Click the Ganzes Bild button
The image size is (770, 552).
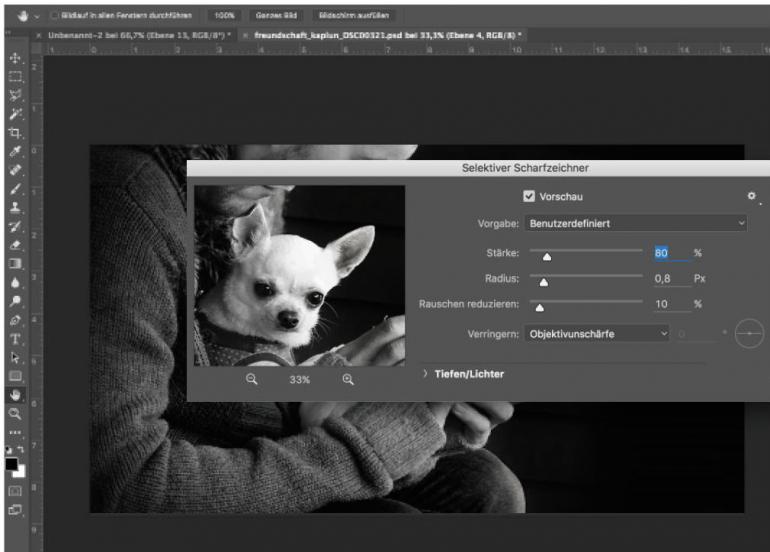coord(276,16)
